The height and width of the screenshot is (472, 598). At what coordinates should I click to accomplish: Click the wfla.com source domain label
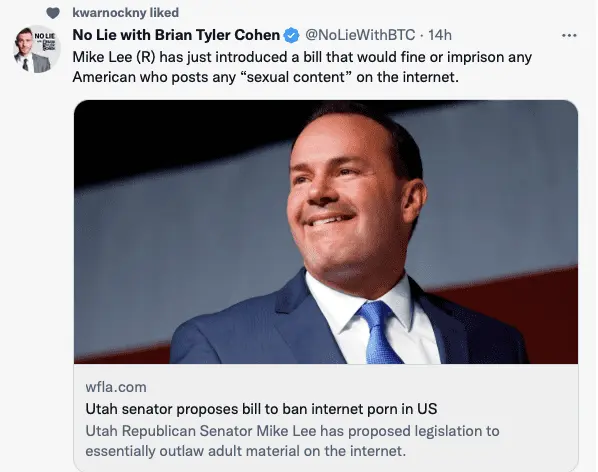pyautogui.click(x=116, y=387)
